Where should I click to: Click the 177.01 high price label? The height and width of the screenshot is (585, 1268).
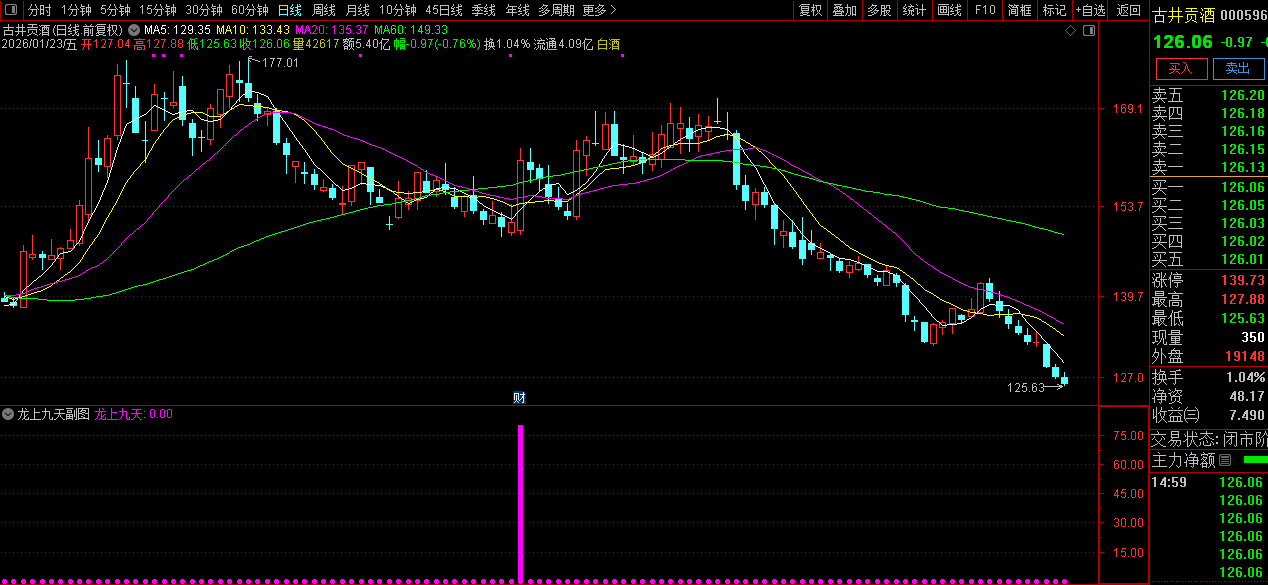pyautogui.click(x=281, y=63)
